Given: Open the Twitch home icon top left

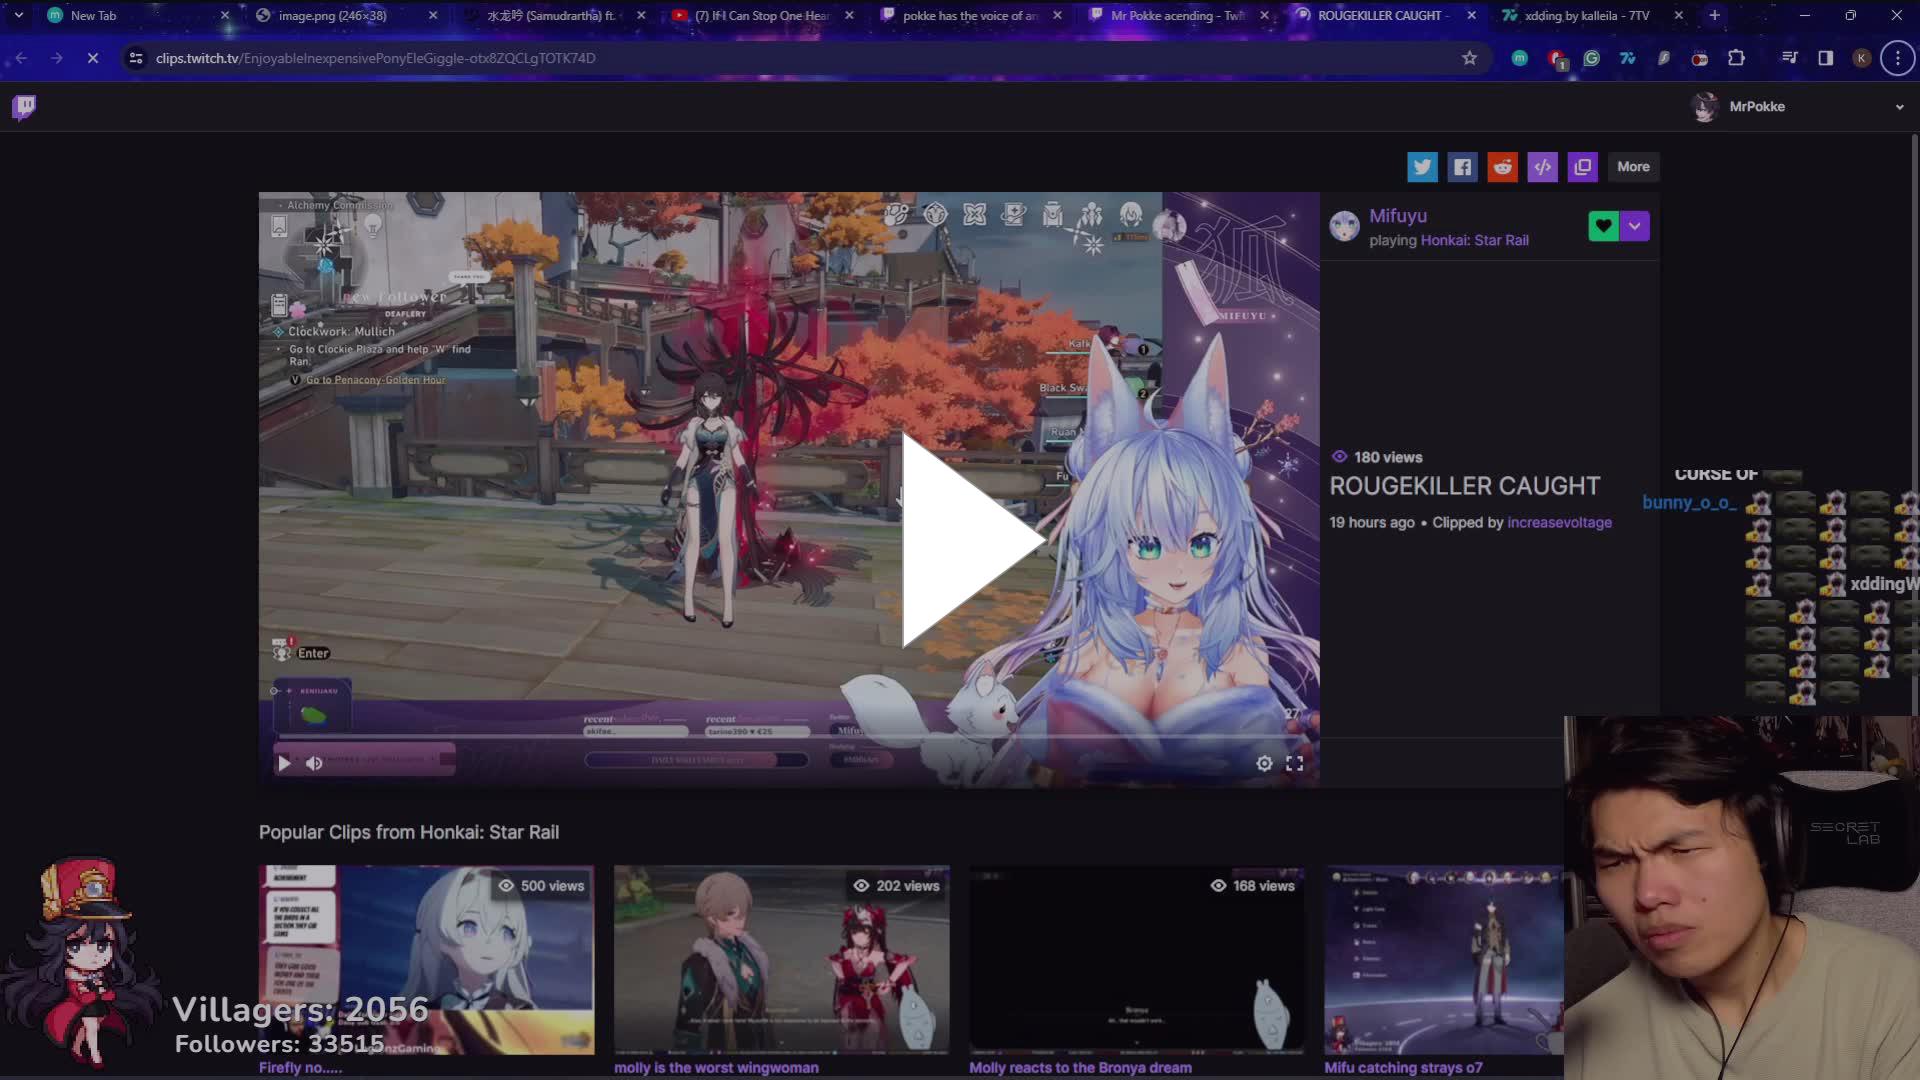Looking at the screenshot, I should tap(23, 106).
